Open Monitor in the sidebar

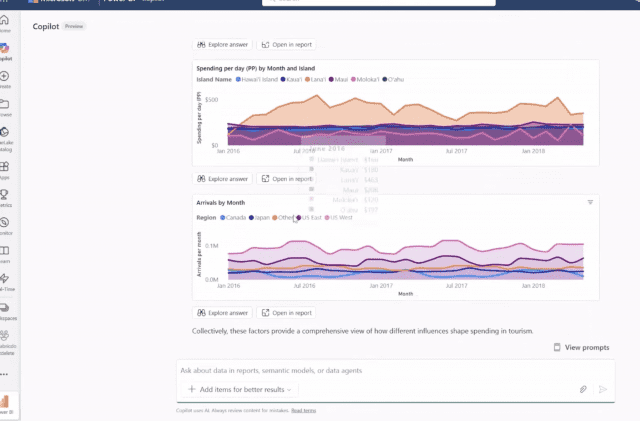click(x=4, y=223)
